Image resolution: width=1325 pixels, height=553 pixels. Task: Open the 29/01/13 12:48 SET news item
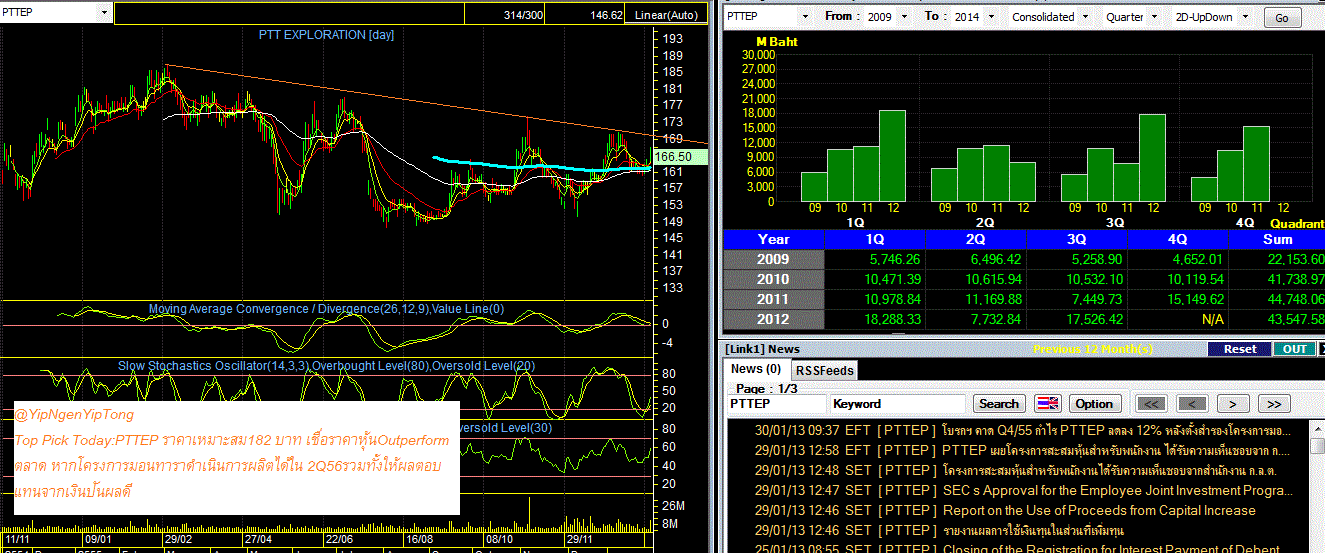[x=1016, y=470]
